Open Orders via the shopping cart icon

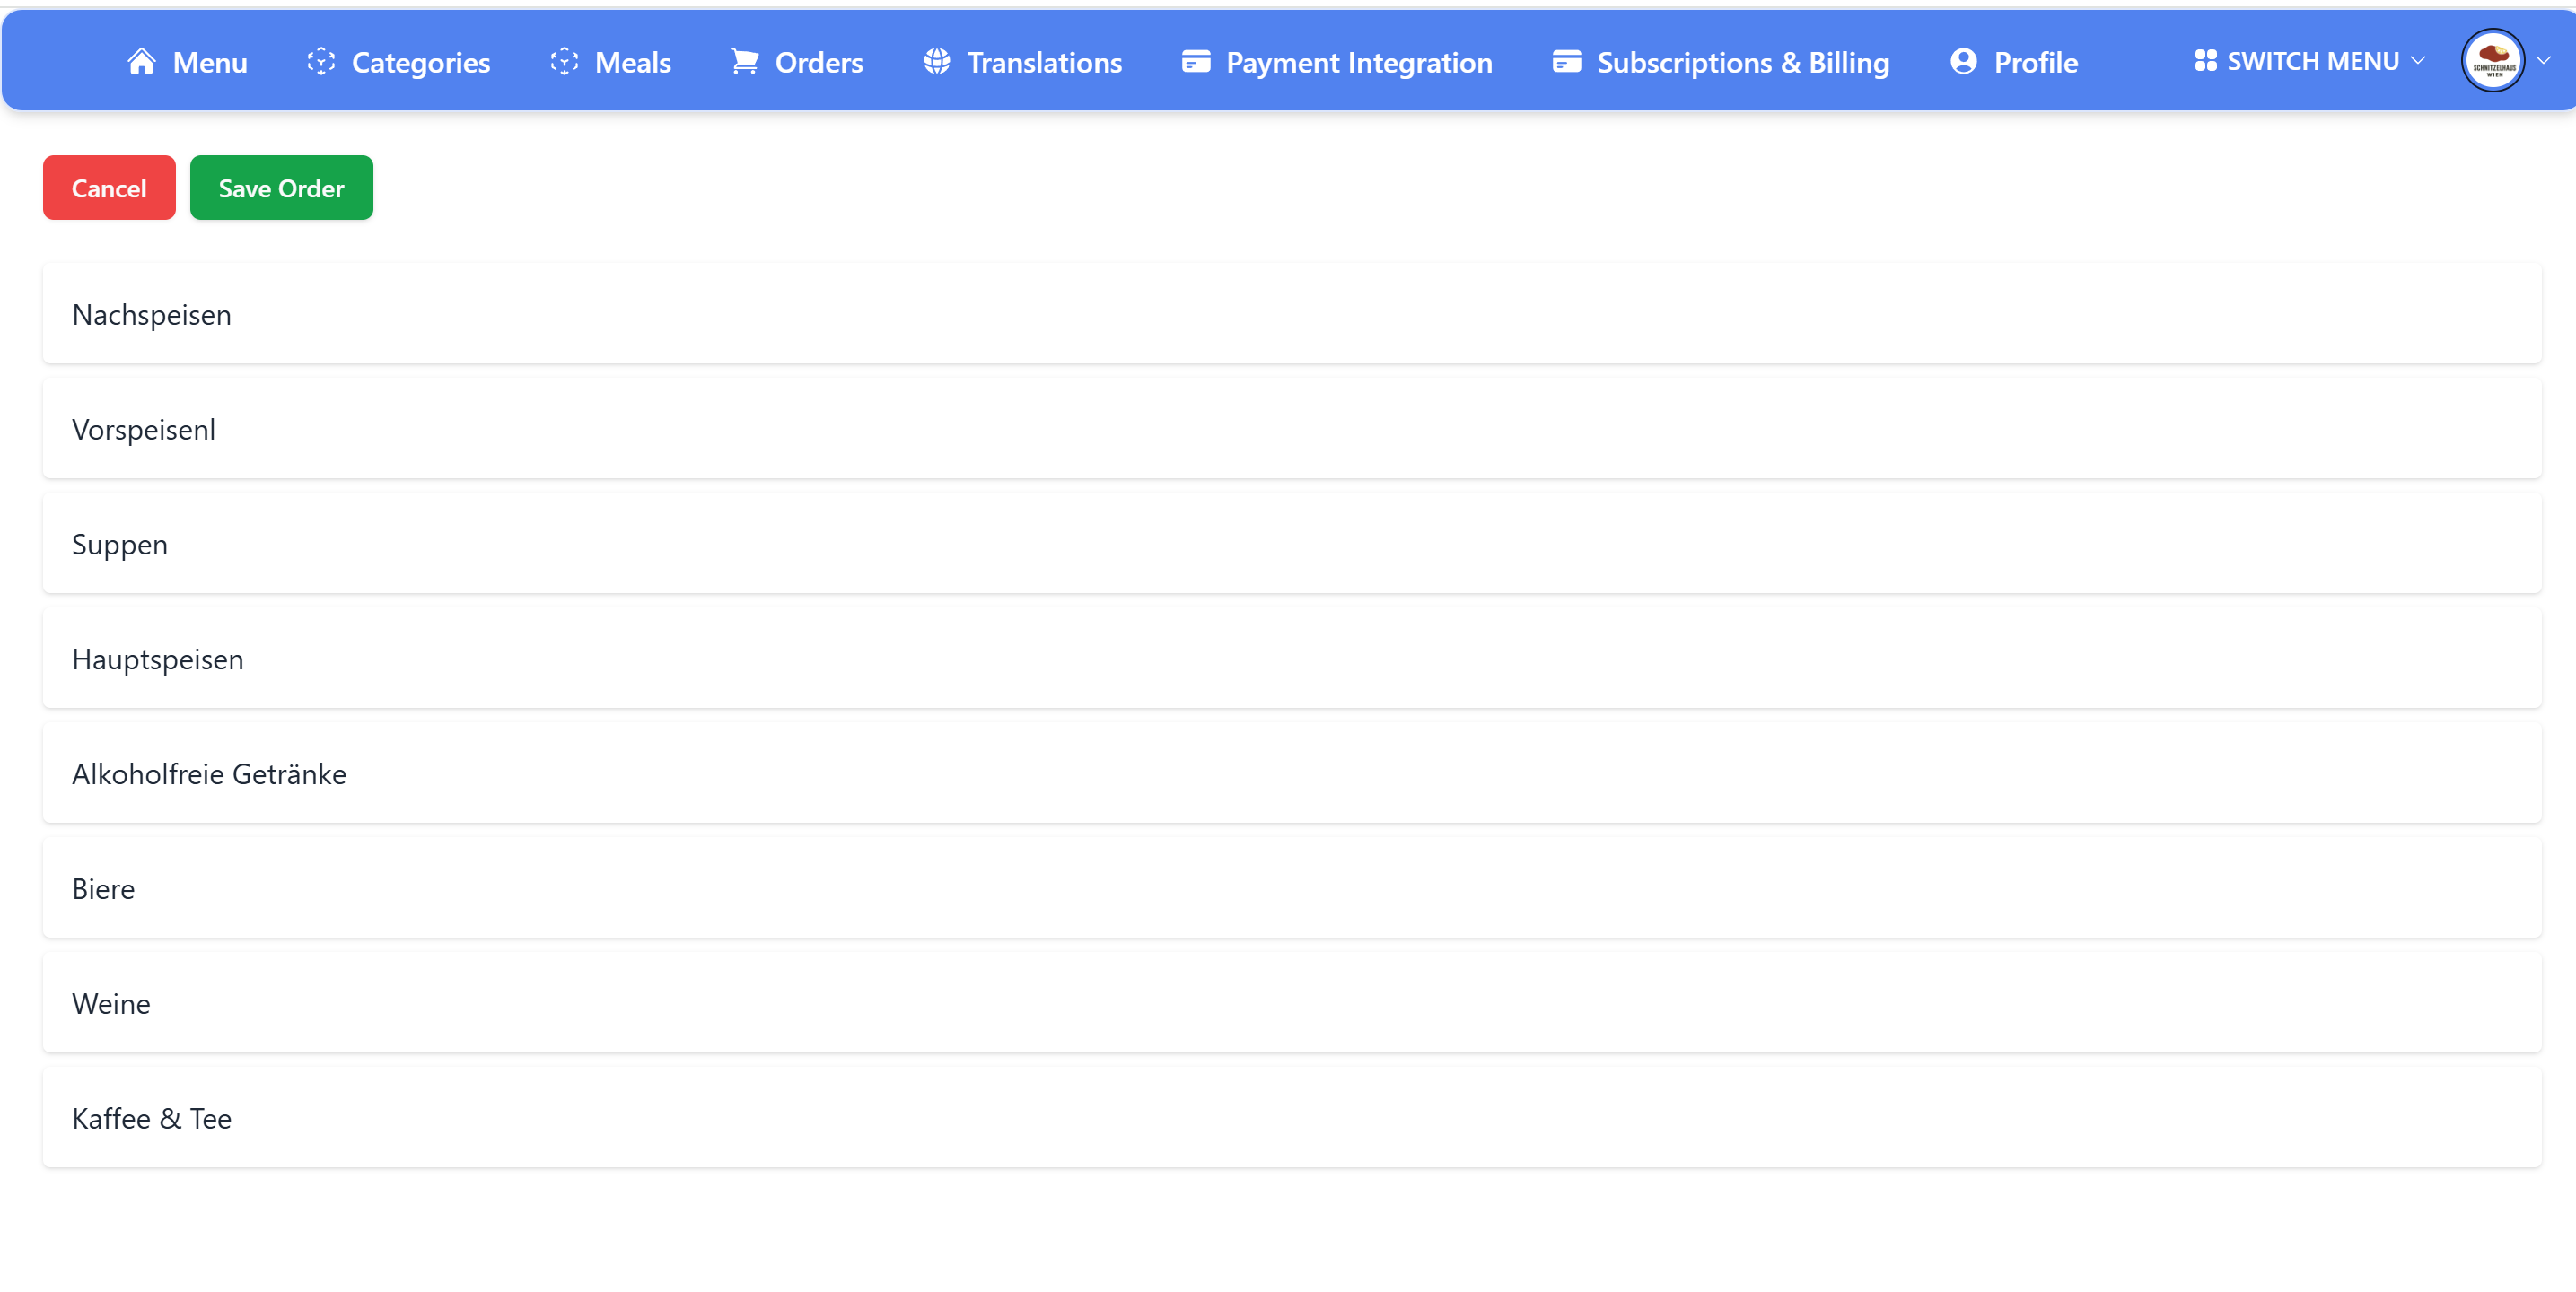pyautogui.click(x=745, y=60)
